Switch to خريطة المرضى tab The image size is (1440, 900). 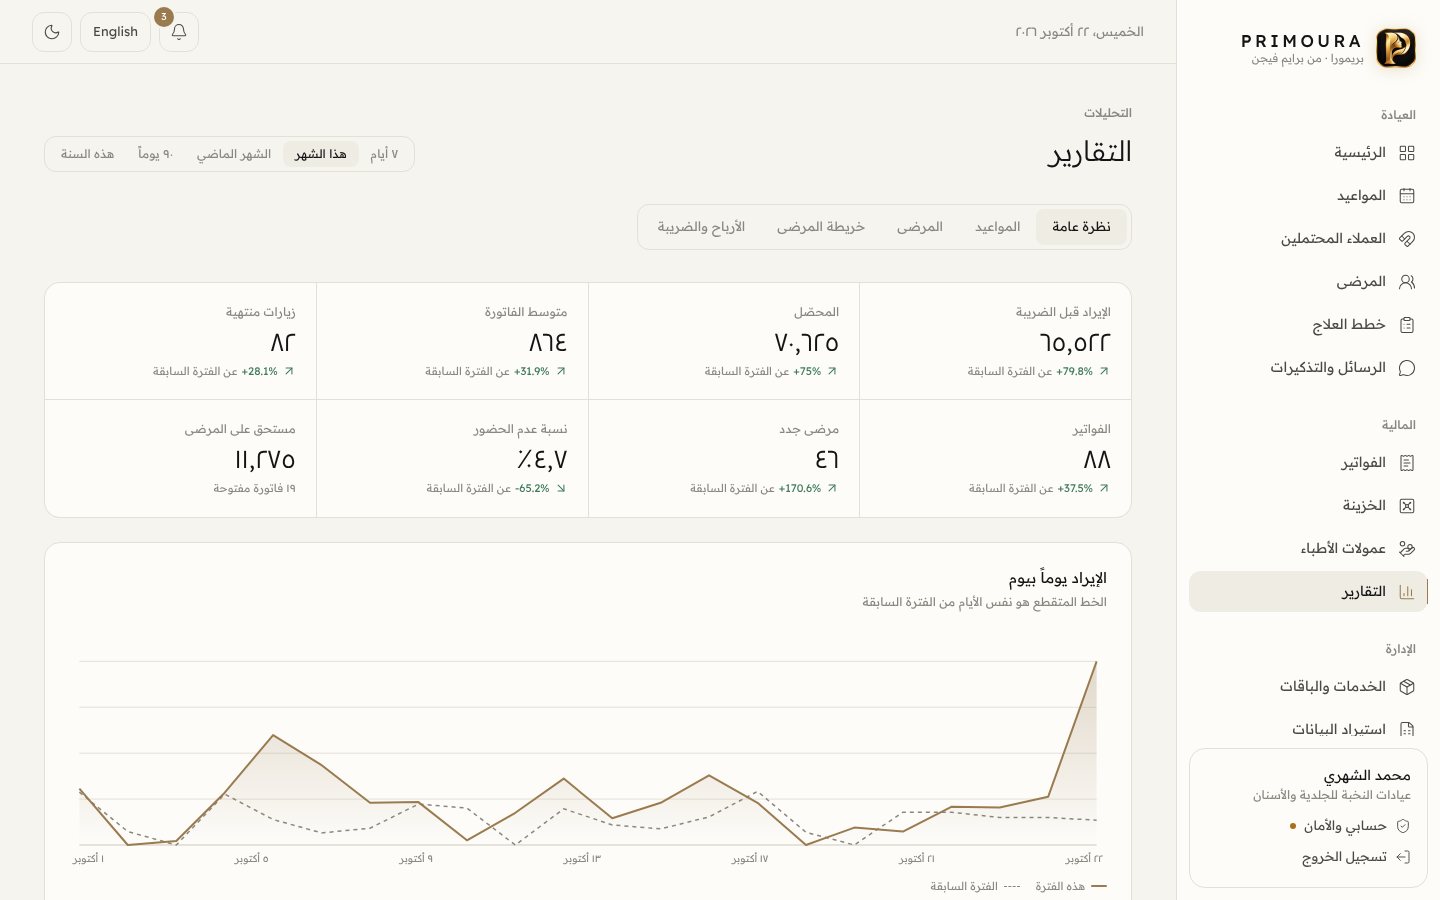pyautogui.click(x=821, y=227)
